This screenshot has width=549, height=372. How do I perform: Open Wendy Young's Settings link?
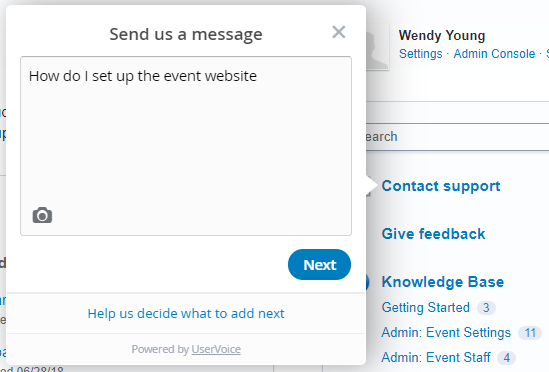421,54
